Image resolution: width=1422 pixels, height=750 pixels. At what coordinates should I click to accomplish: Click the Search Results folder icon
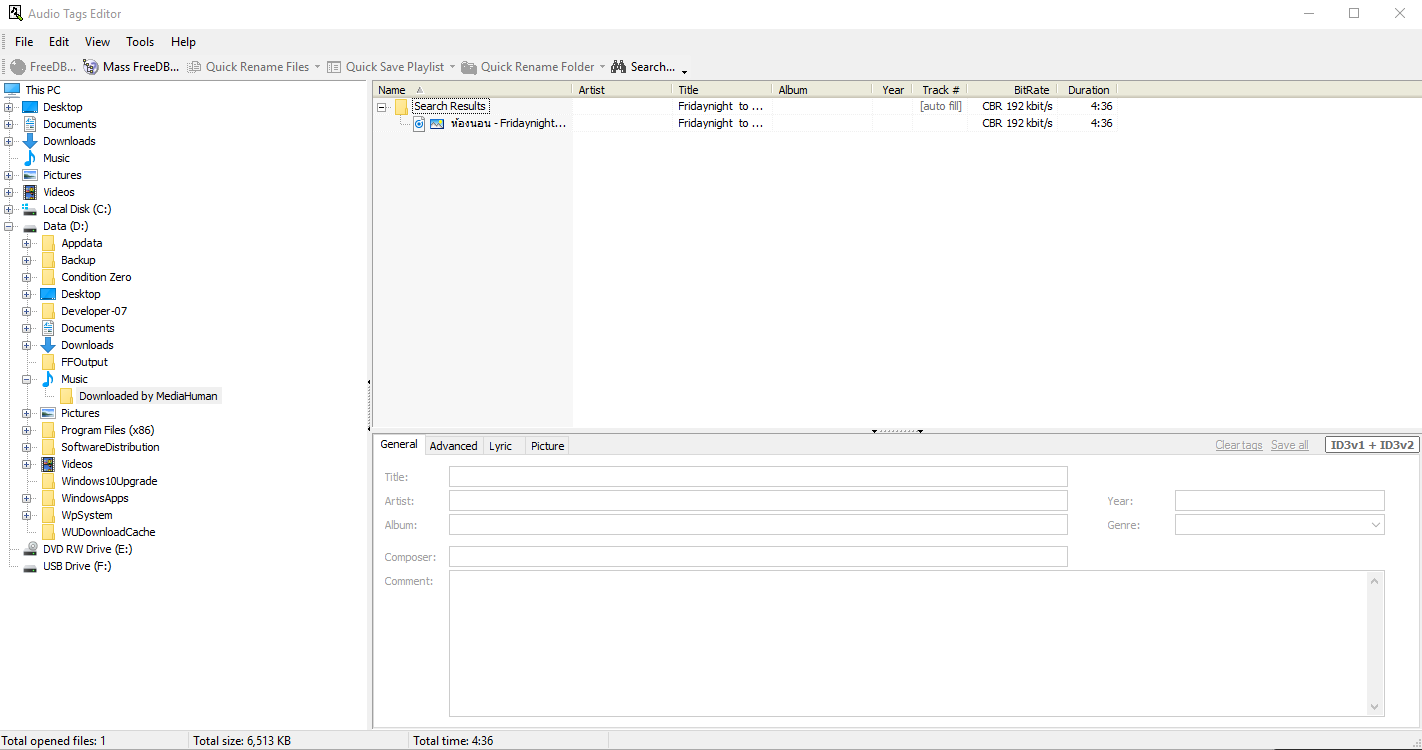pos(401,106)
